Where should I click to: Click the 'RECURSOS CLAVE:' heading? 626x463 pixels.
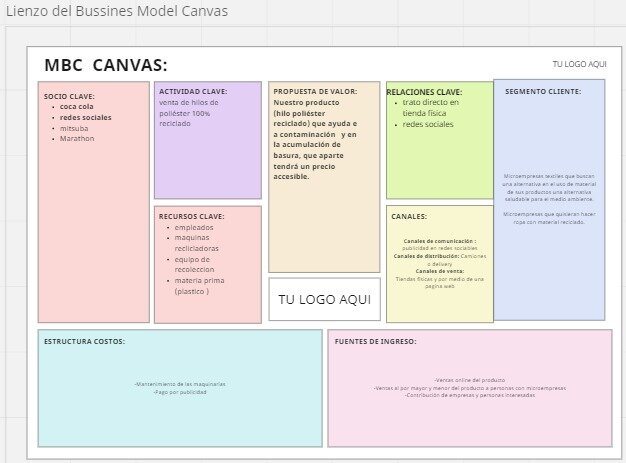point(192,216)
